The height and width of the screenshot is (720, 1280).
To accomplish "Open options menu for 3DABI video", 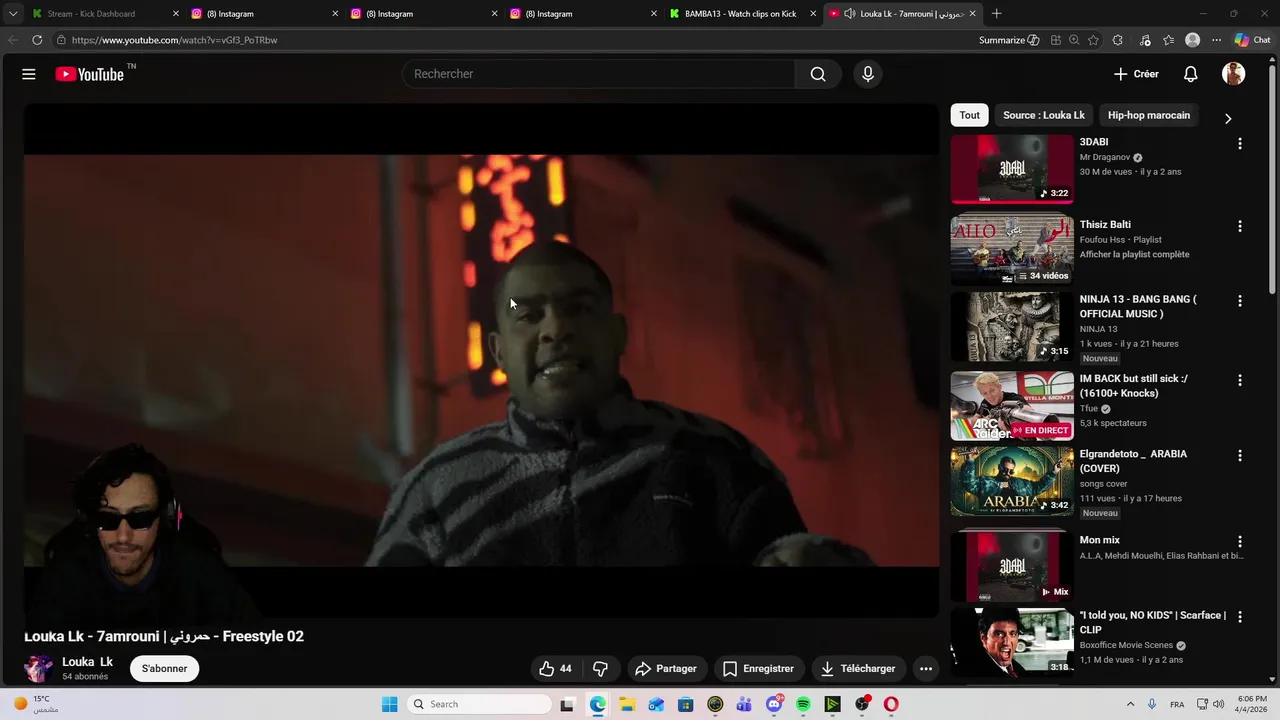I will (1240, 144).
